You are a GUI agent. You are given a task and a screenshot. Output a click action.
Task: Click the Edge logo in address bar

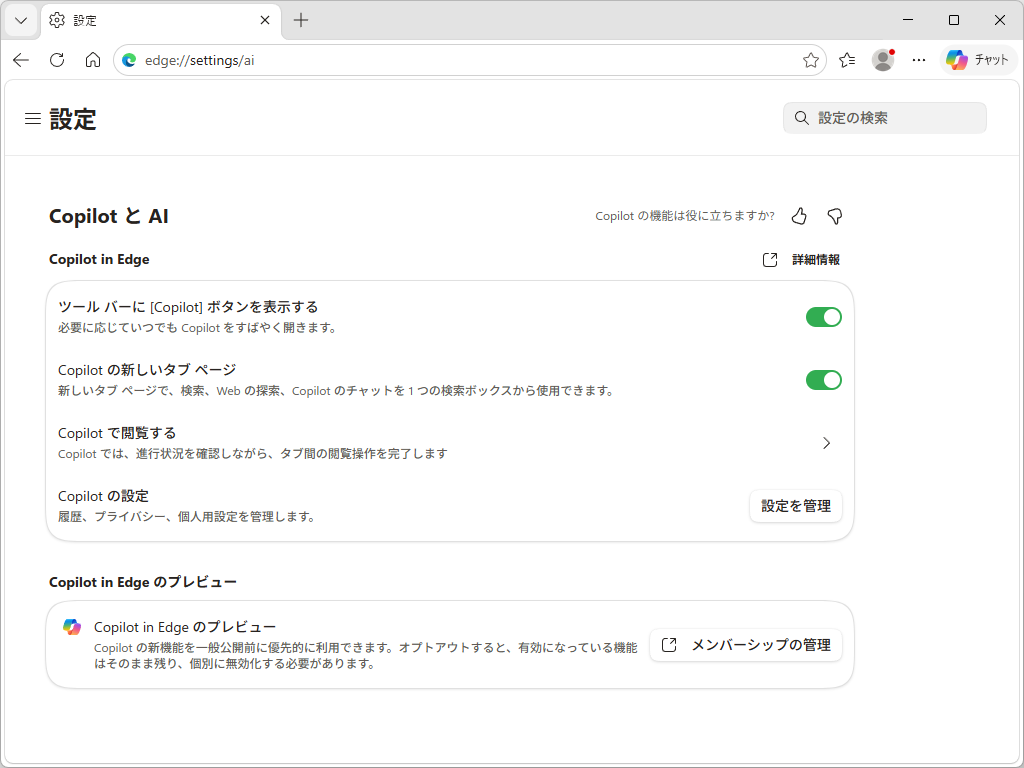pyautogui.click(x=129, y=60)
